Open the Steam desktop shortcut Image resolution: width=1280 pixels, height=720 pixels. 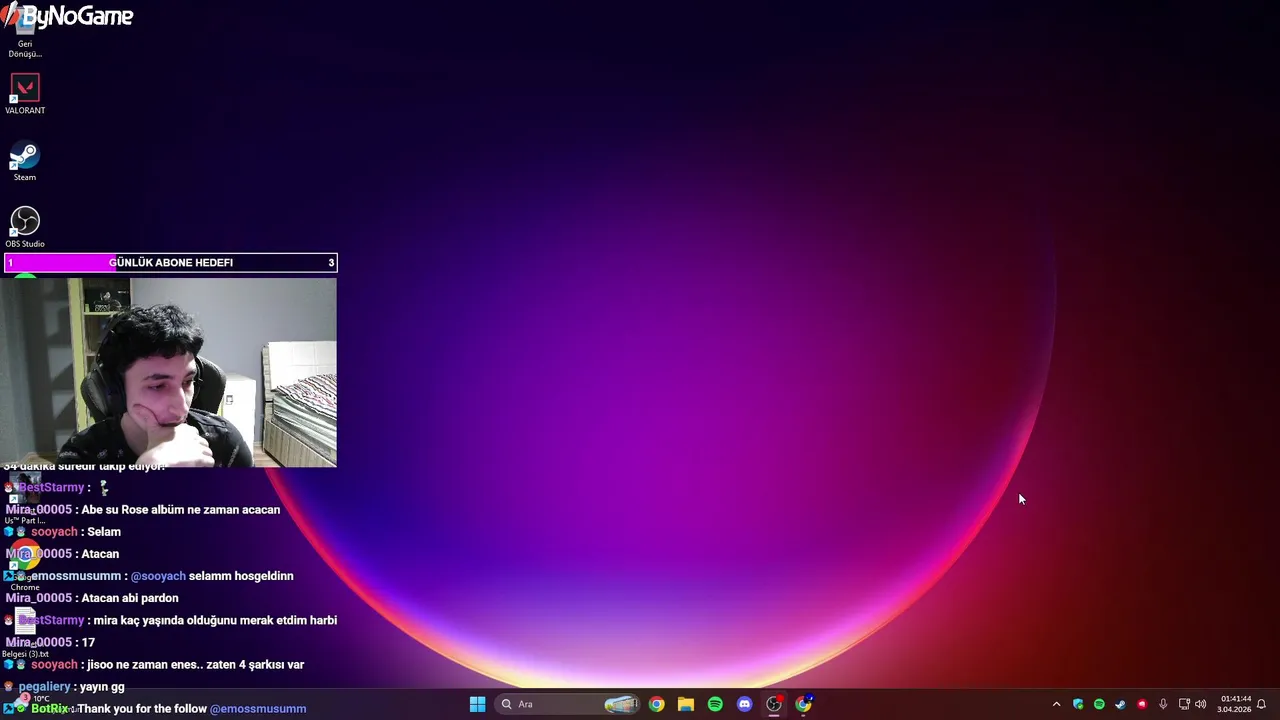pyautogui.click(x=25, y=162)
